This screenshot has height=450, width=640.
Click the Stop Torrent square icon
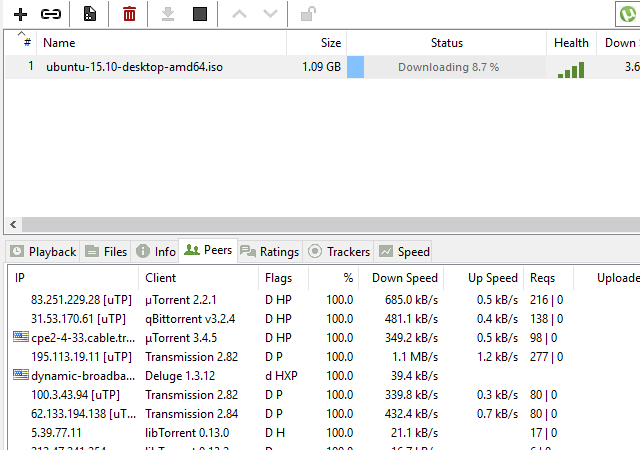click(200, 14)
